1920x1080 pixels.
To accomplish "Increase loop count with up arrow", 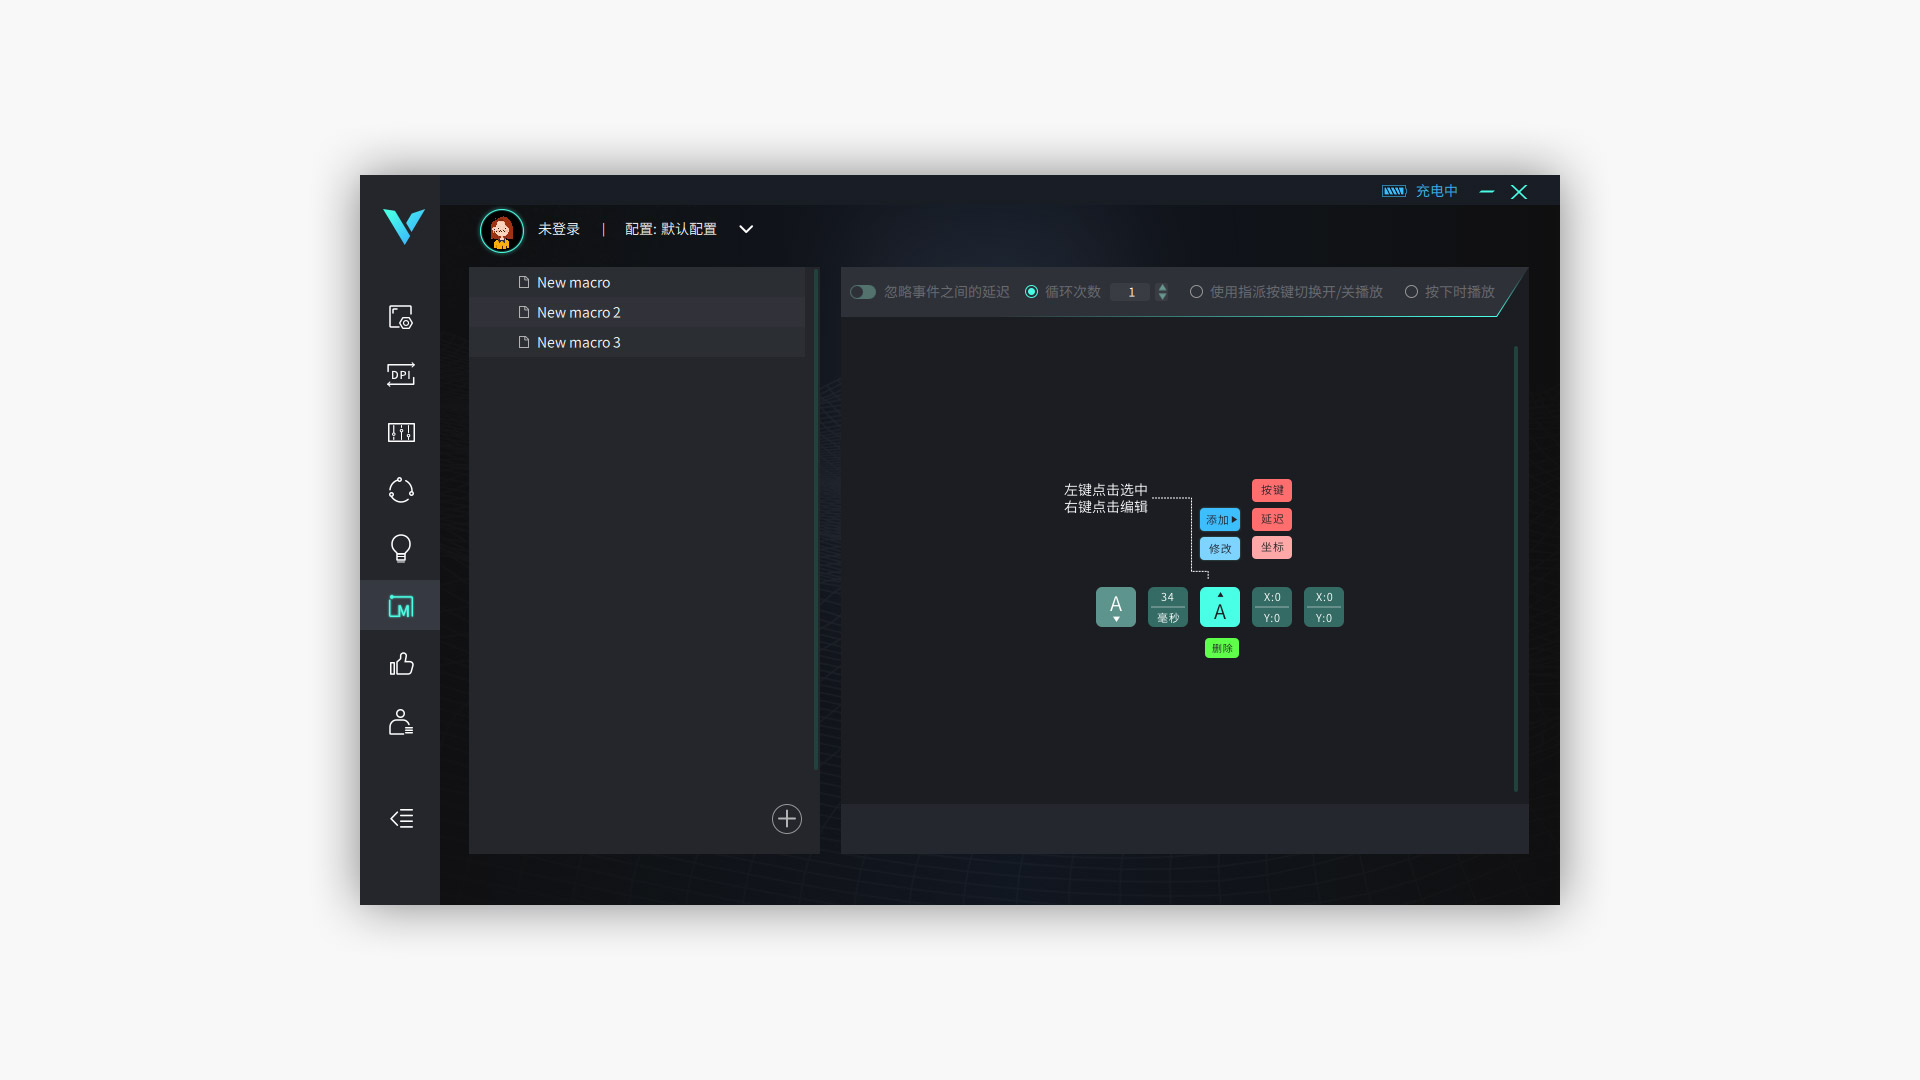I will [1162, 287].
